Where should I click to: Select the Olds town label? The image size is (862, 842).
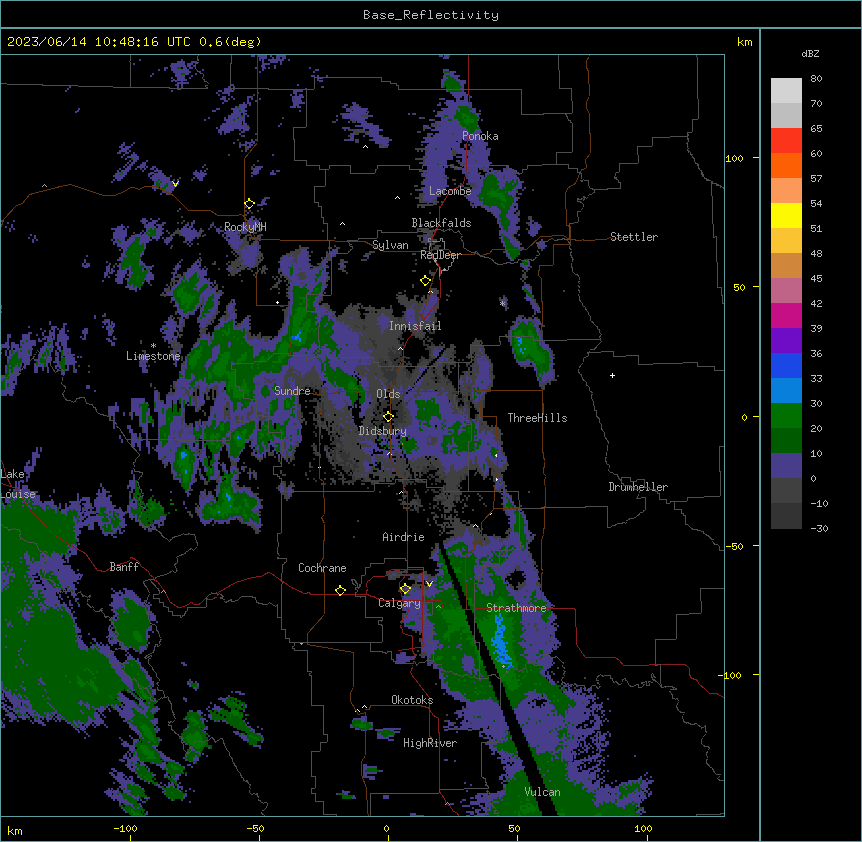388,394
